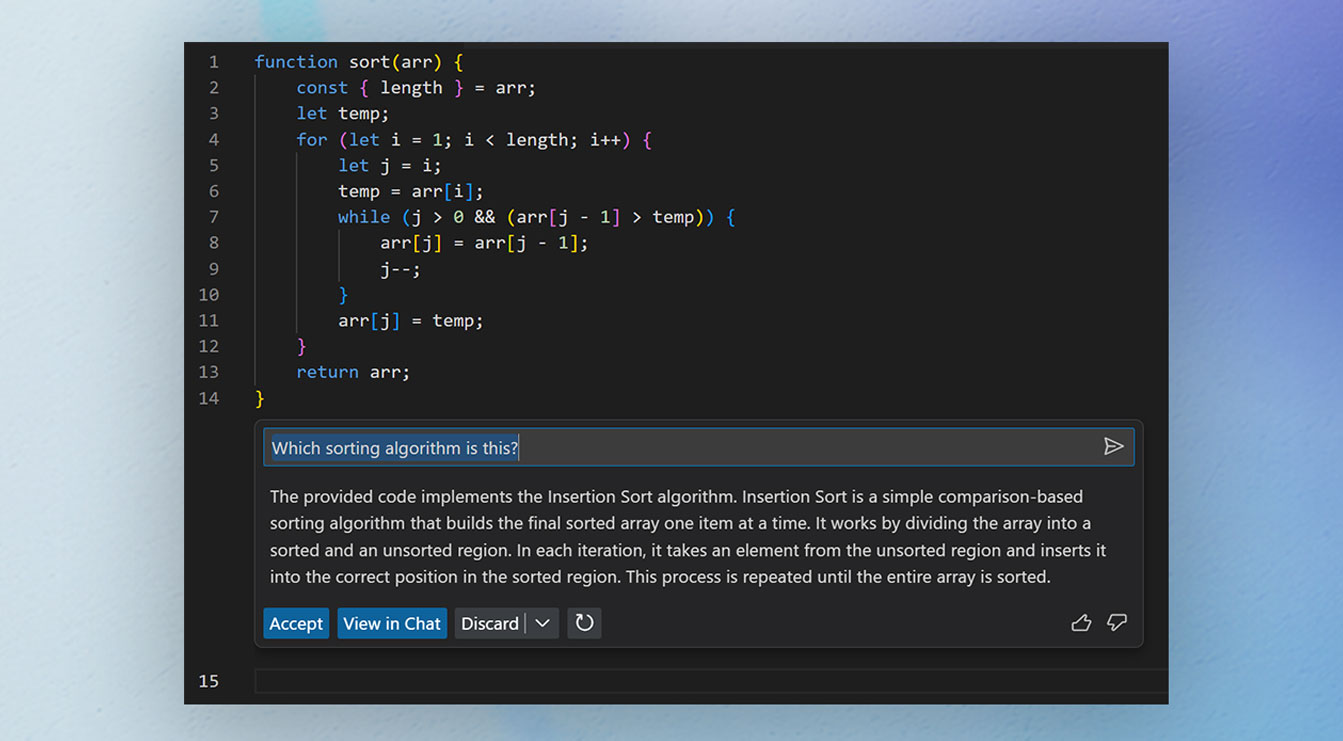This screenshot has height=741, width=1343.
Task: Place cursor on empty editor line 15
Action: tap(710, 681)
